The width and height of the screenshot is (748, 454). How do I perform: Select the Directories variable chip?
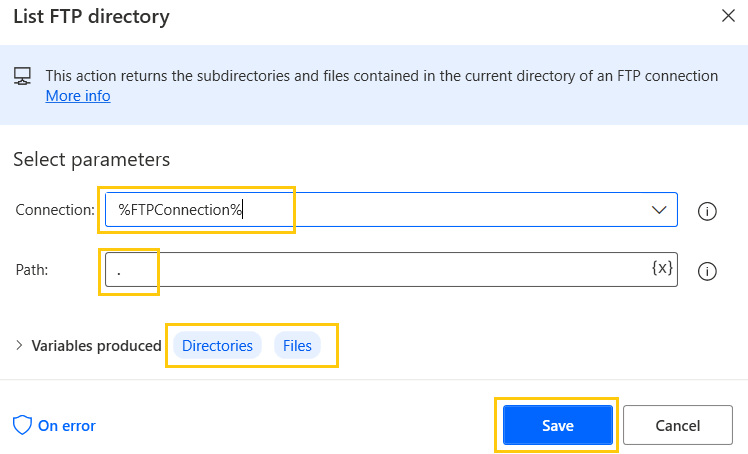click(218, 345)
